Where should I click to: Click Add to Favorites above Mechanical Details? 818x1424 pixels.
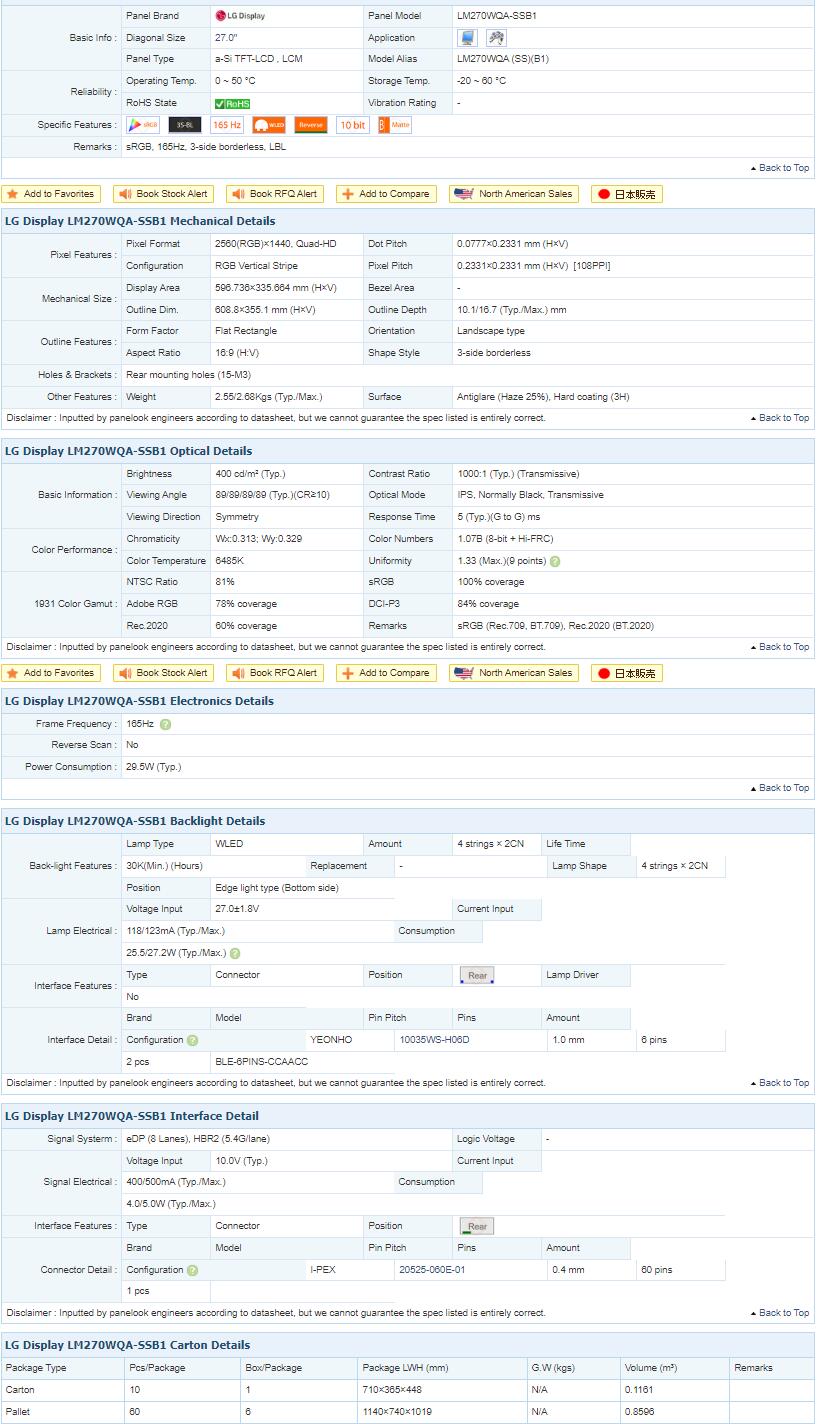click(x=51, y=194)
